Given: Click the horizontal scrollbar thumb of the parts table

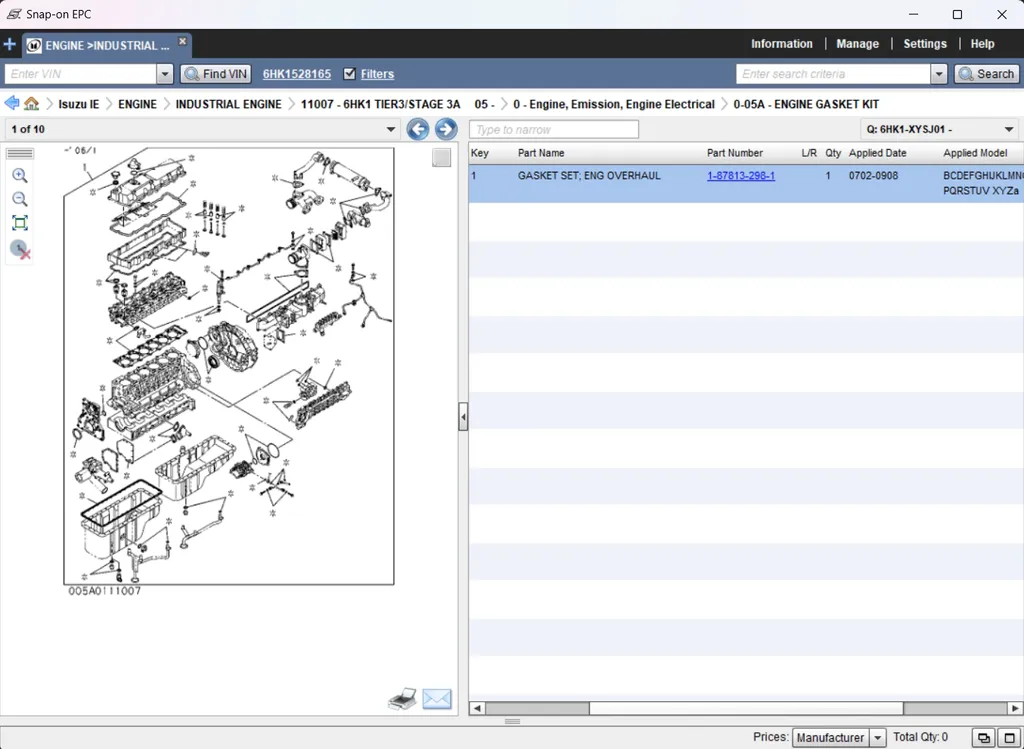Looking at the screenshot, I should coord(746,708).
